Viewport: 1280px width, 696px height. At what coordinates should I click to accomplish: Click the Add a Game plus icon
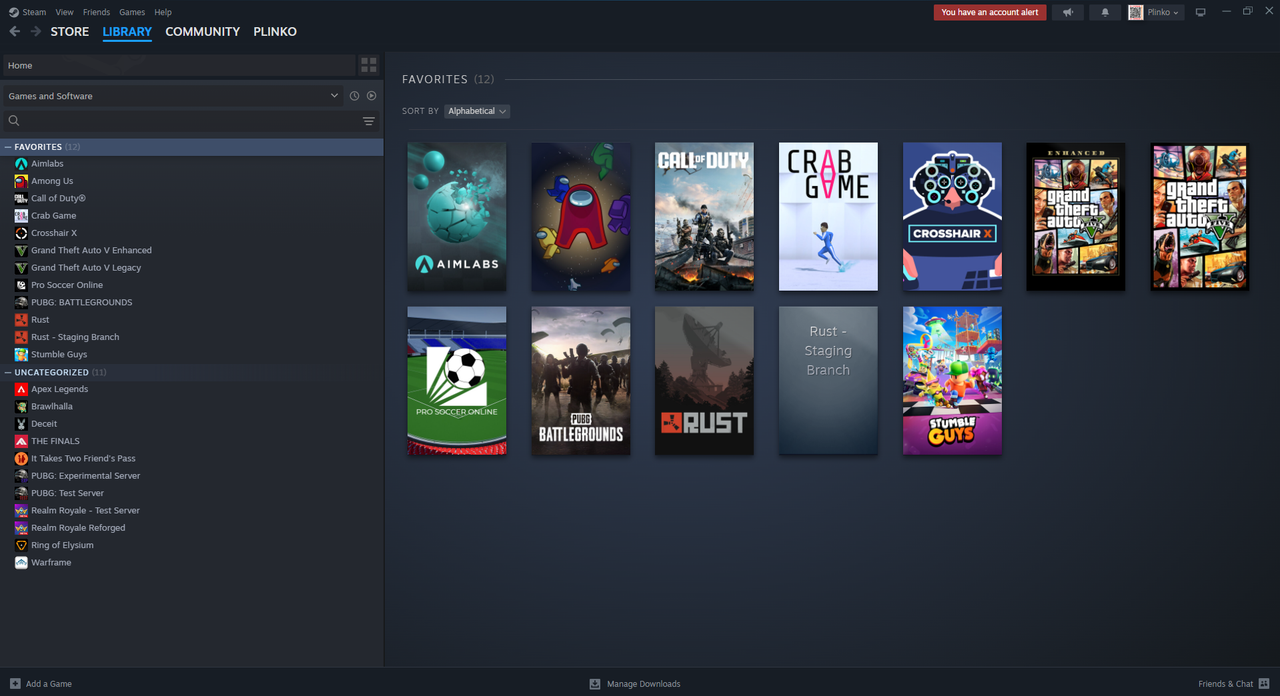(x=15, y=684)
